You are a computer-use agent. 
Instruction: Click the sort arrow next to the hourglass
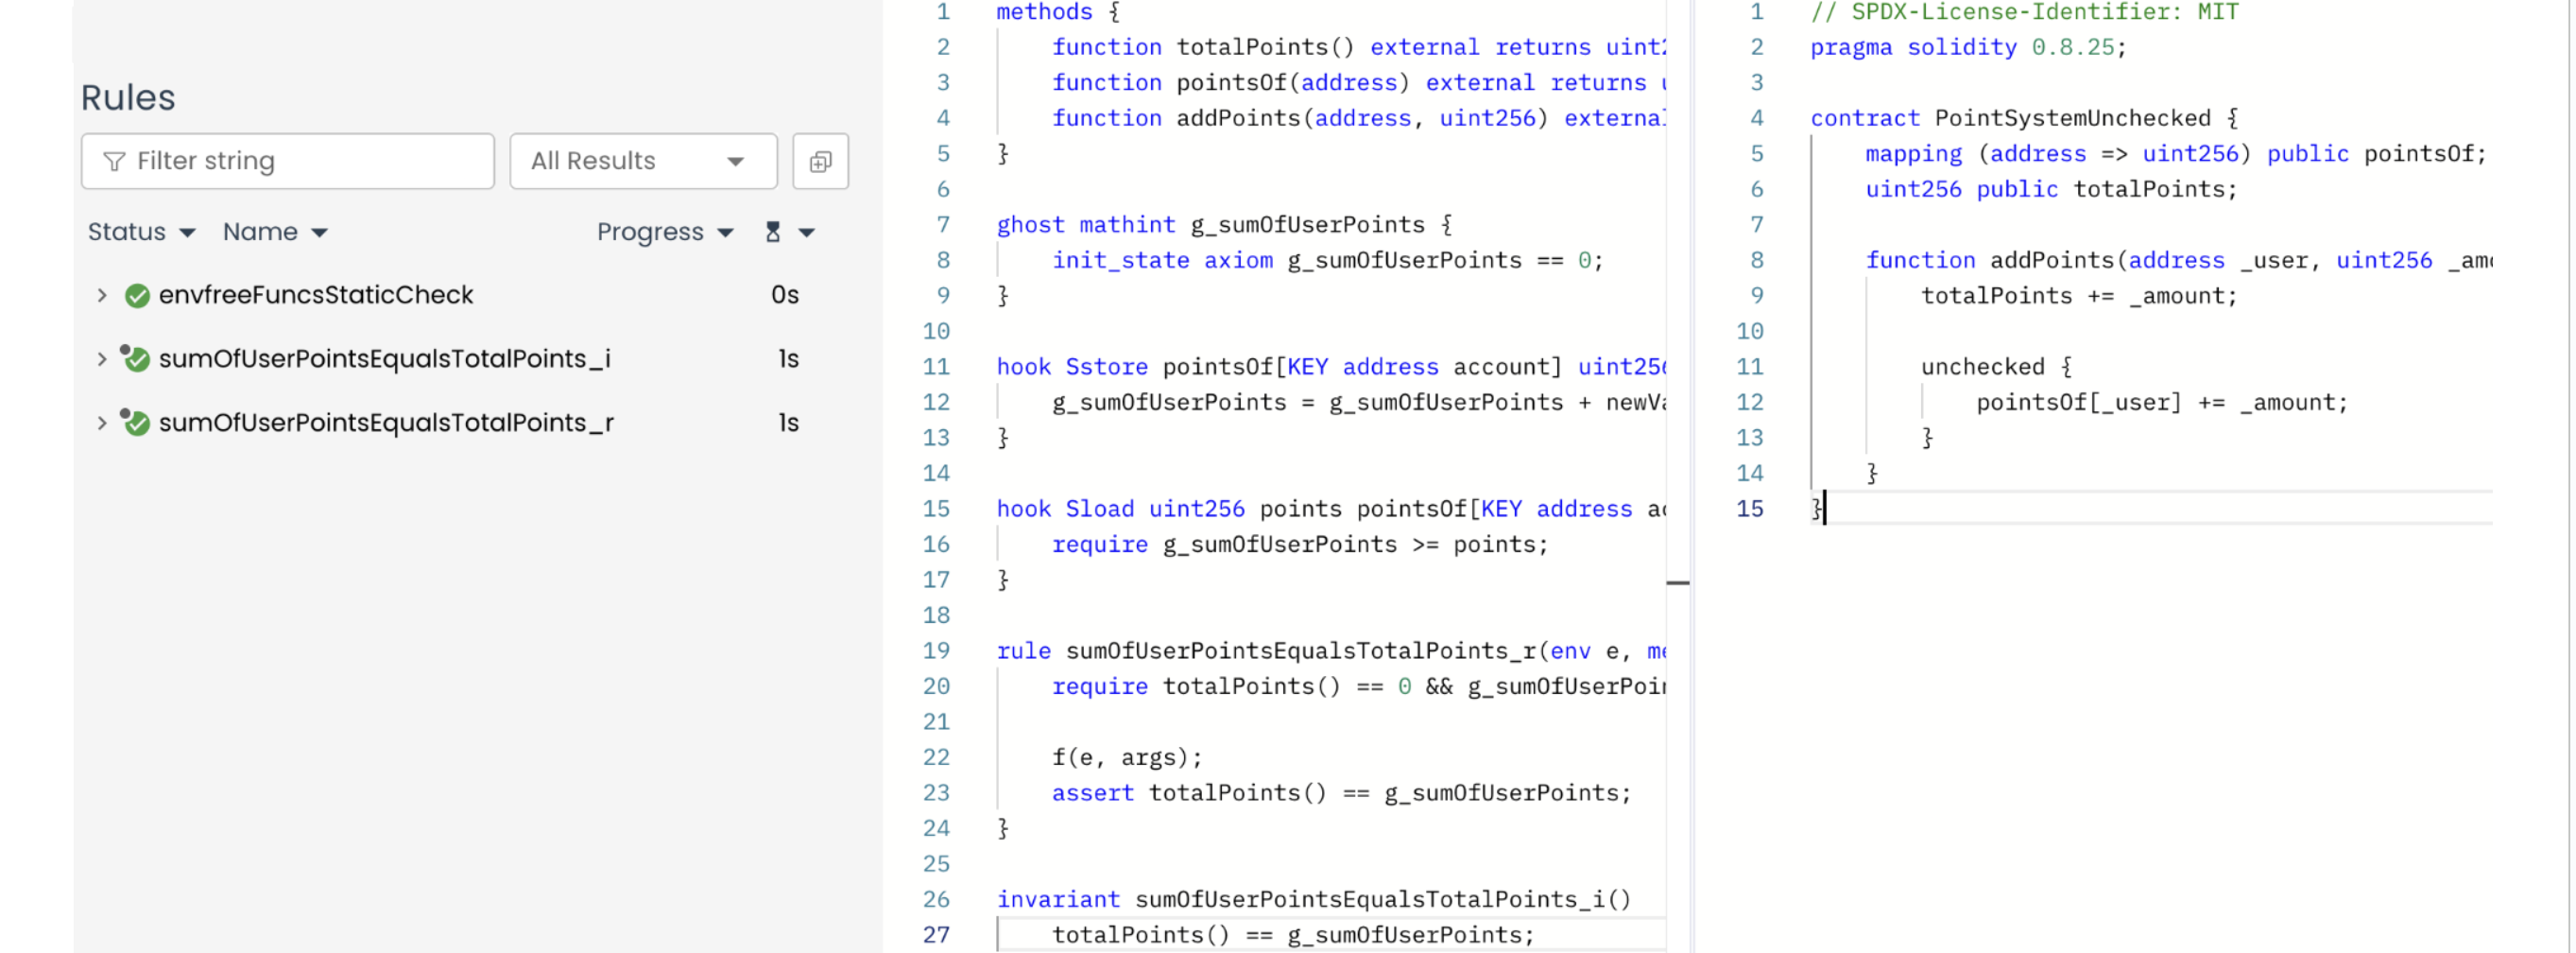807,233
